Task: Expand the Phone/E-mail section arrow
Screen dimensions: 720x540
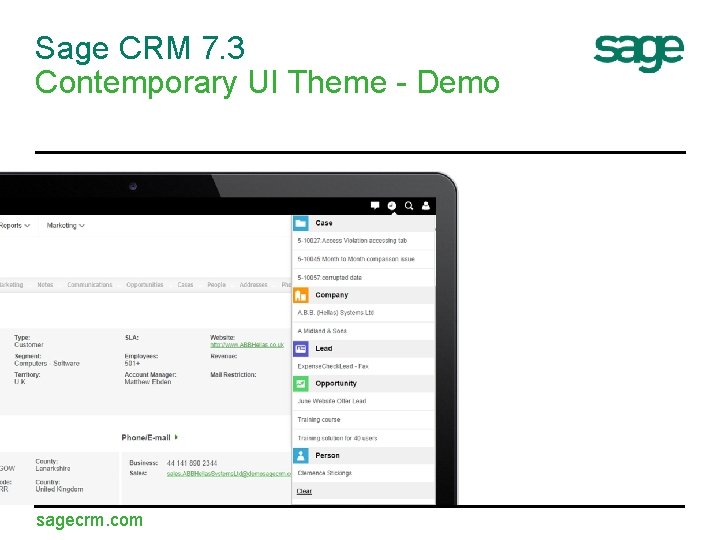Action: coord(176,437)
